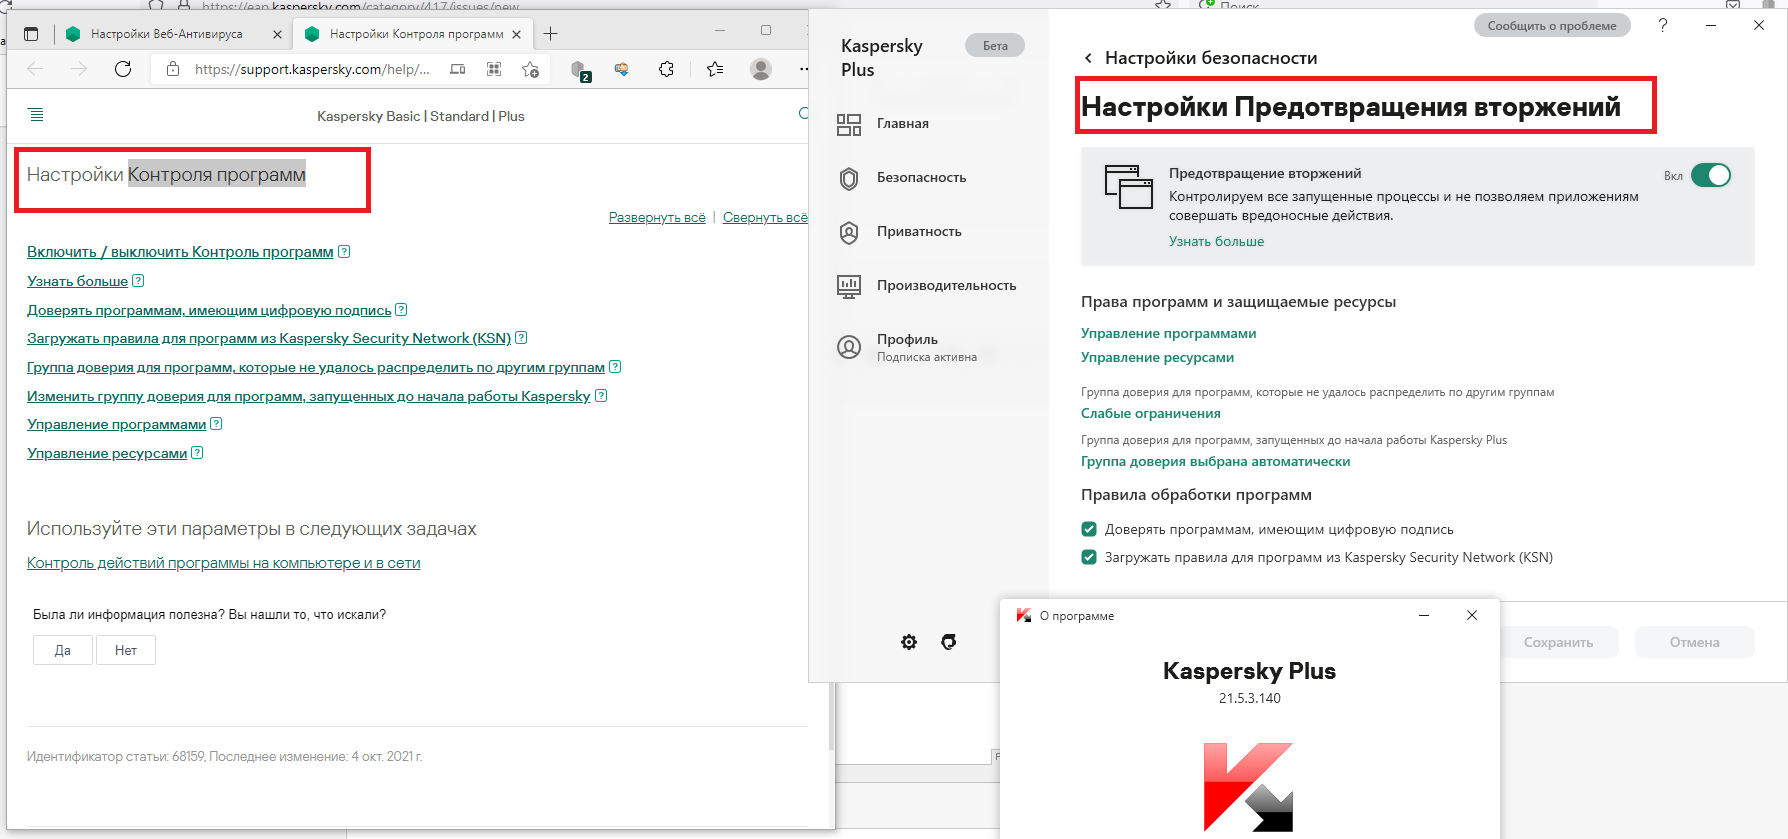
Task: Open Слабые ограничения trust group selector
Action: 1150,413
